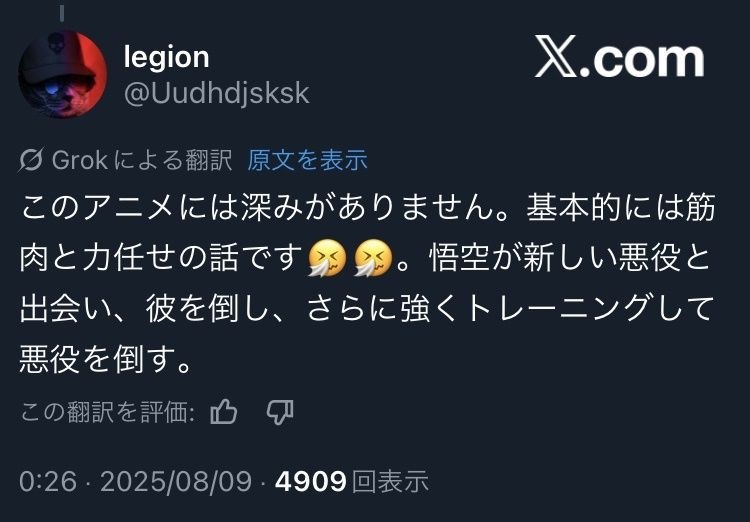The width and height of the screenshot is (750, 522).
Task: Click the thread connector line above avatar
Action: pyautogui.click(x=62, y=12)
